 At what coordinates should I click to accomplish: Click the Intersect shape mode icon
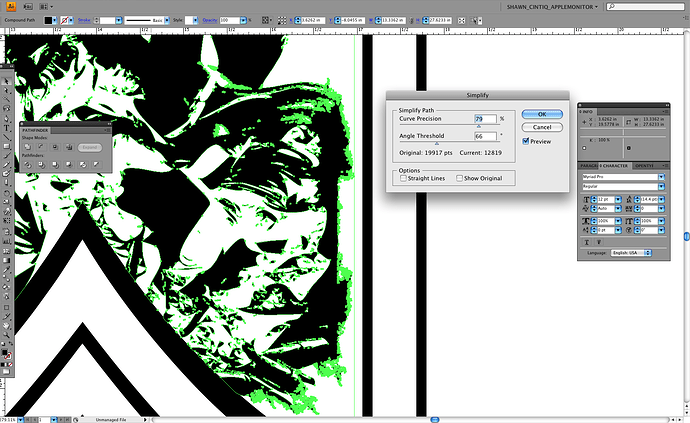click(55, 147)
